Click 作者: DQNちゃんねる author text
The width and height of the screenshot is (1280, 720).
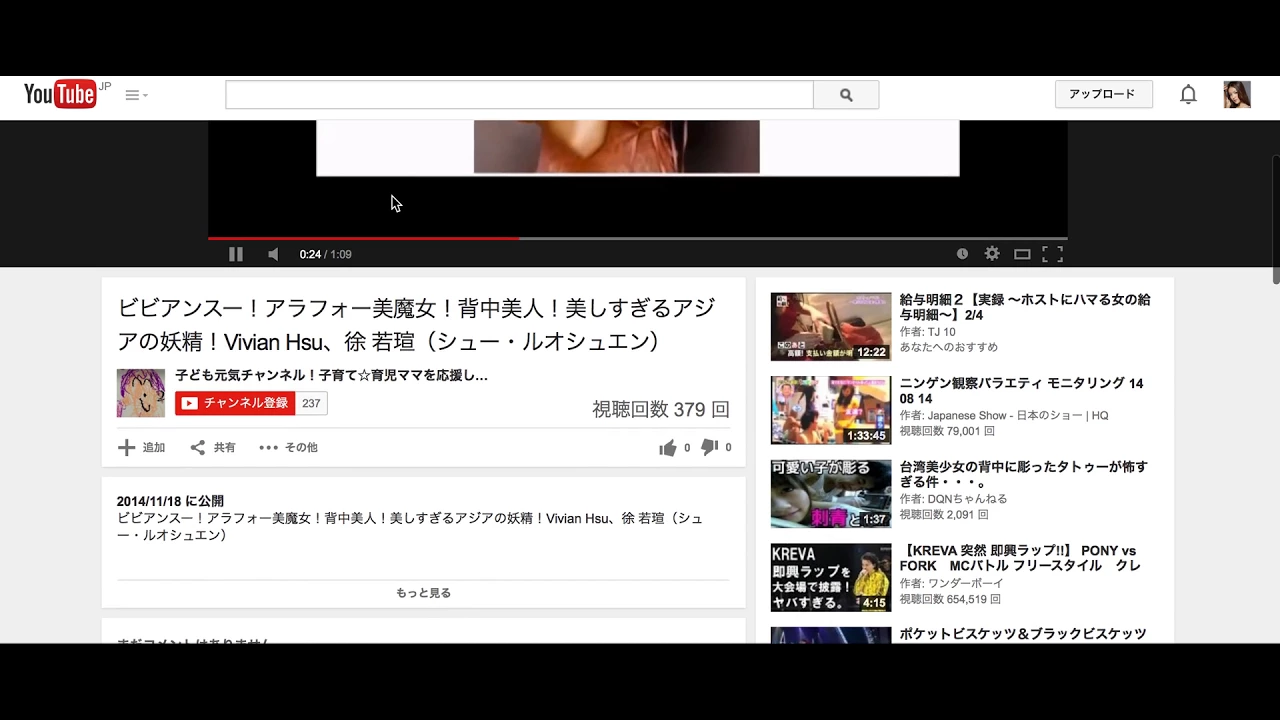coord(953,499)
